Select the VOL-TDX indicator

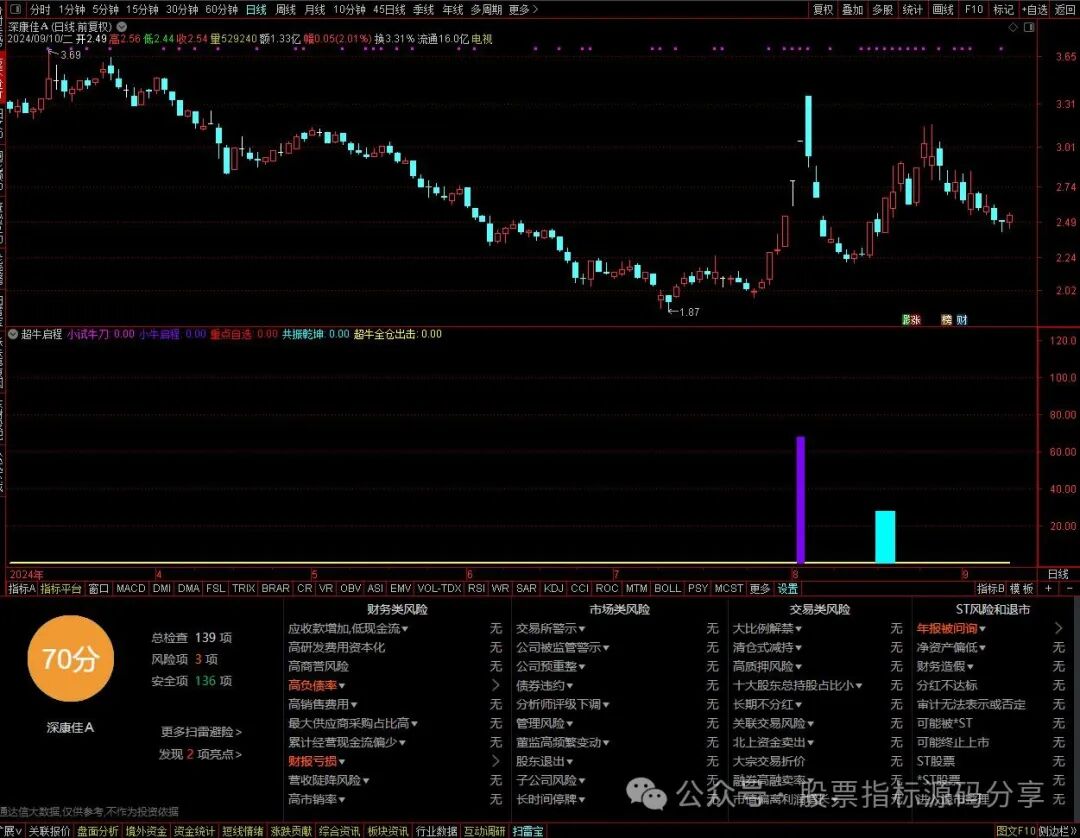point(439,589)
